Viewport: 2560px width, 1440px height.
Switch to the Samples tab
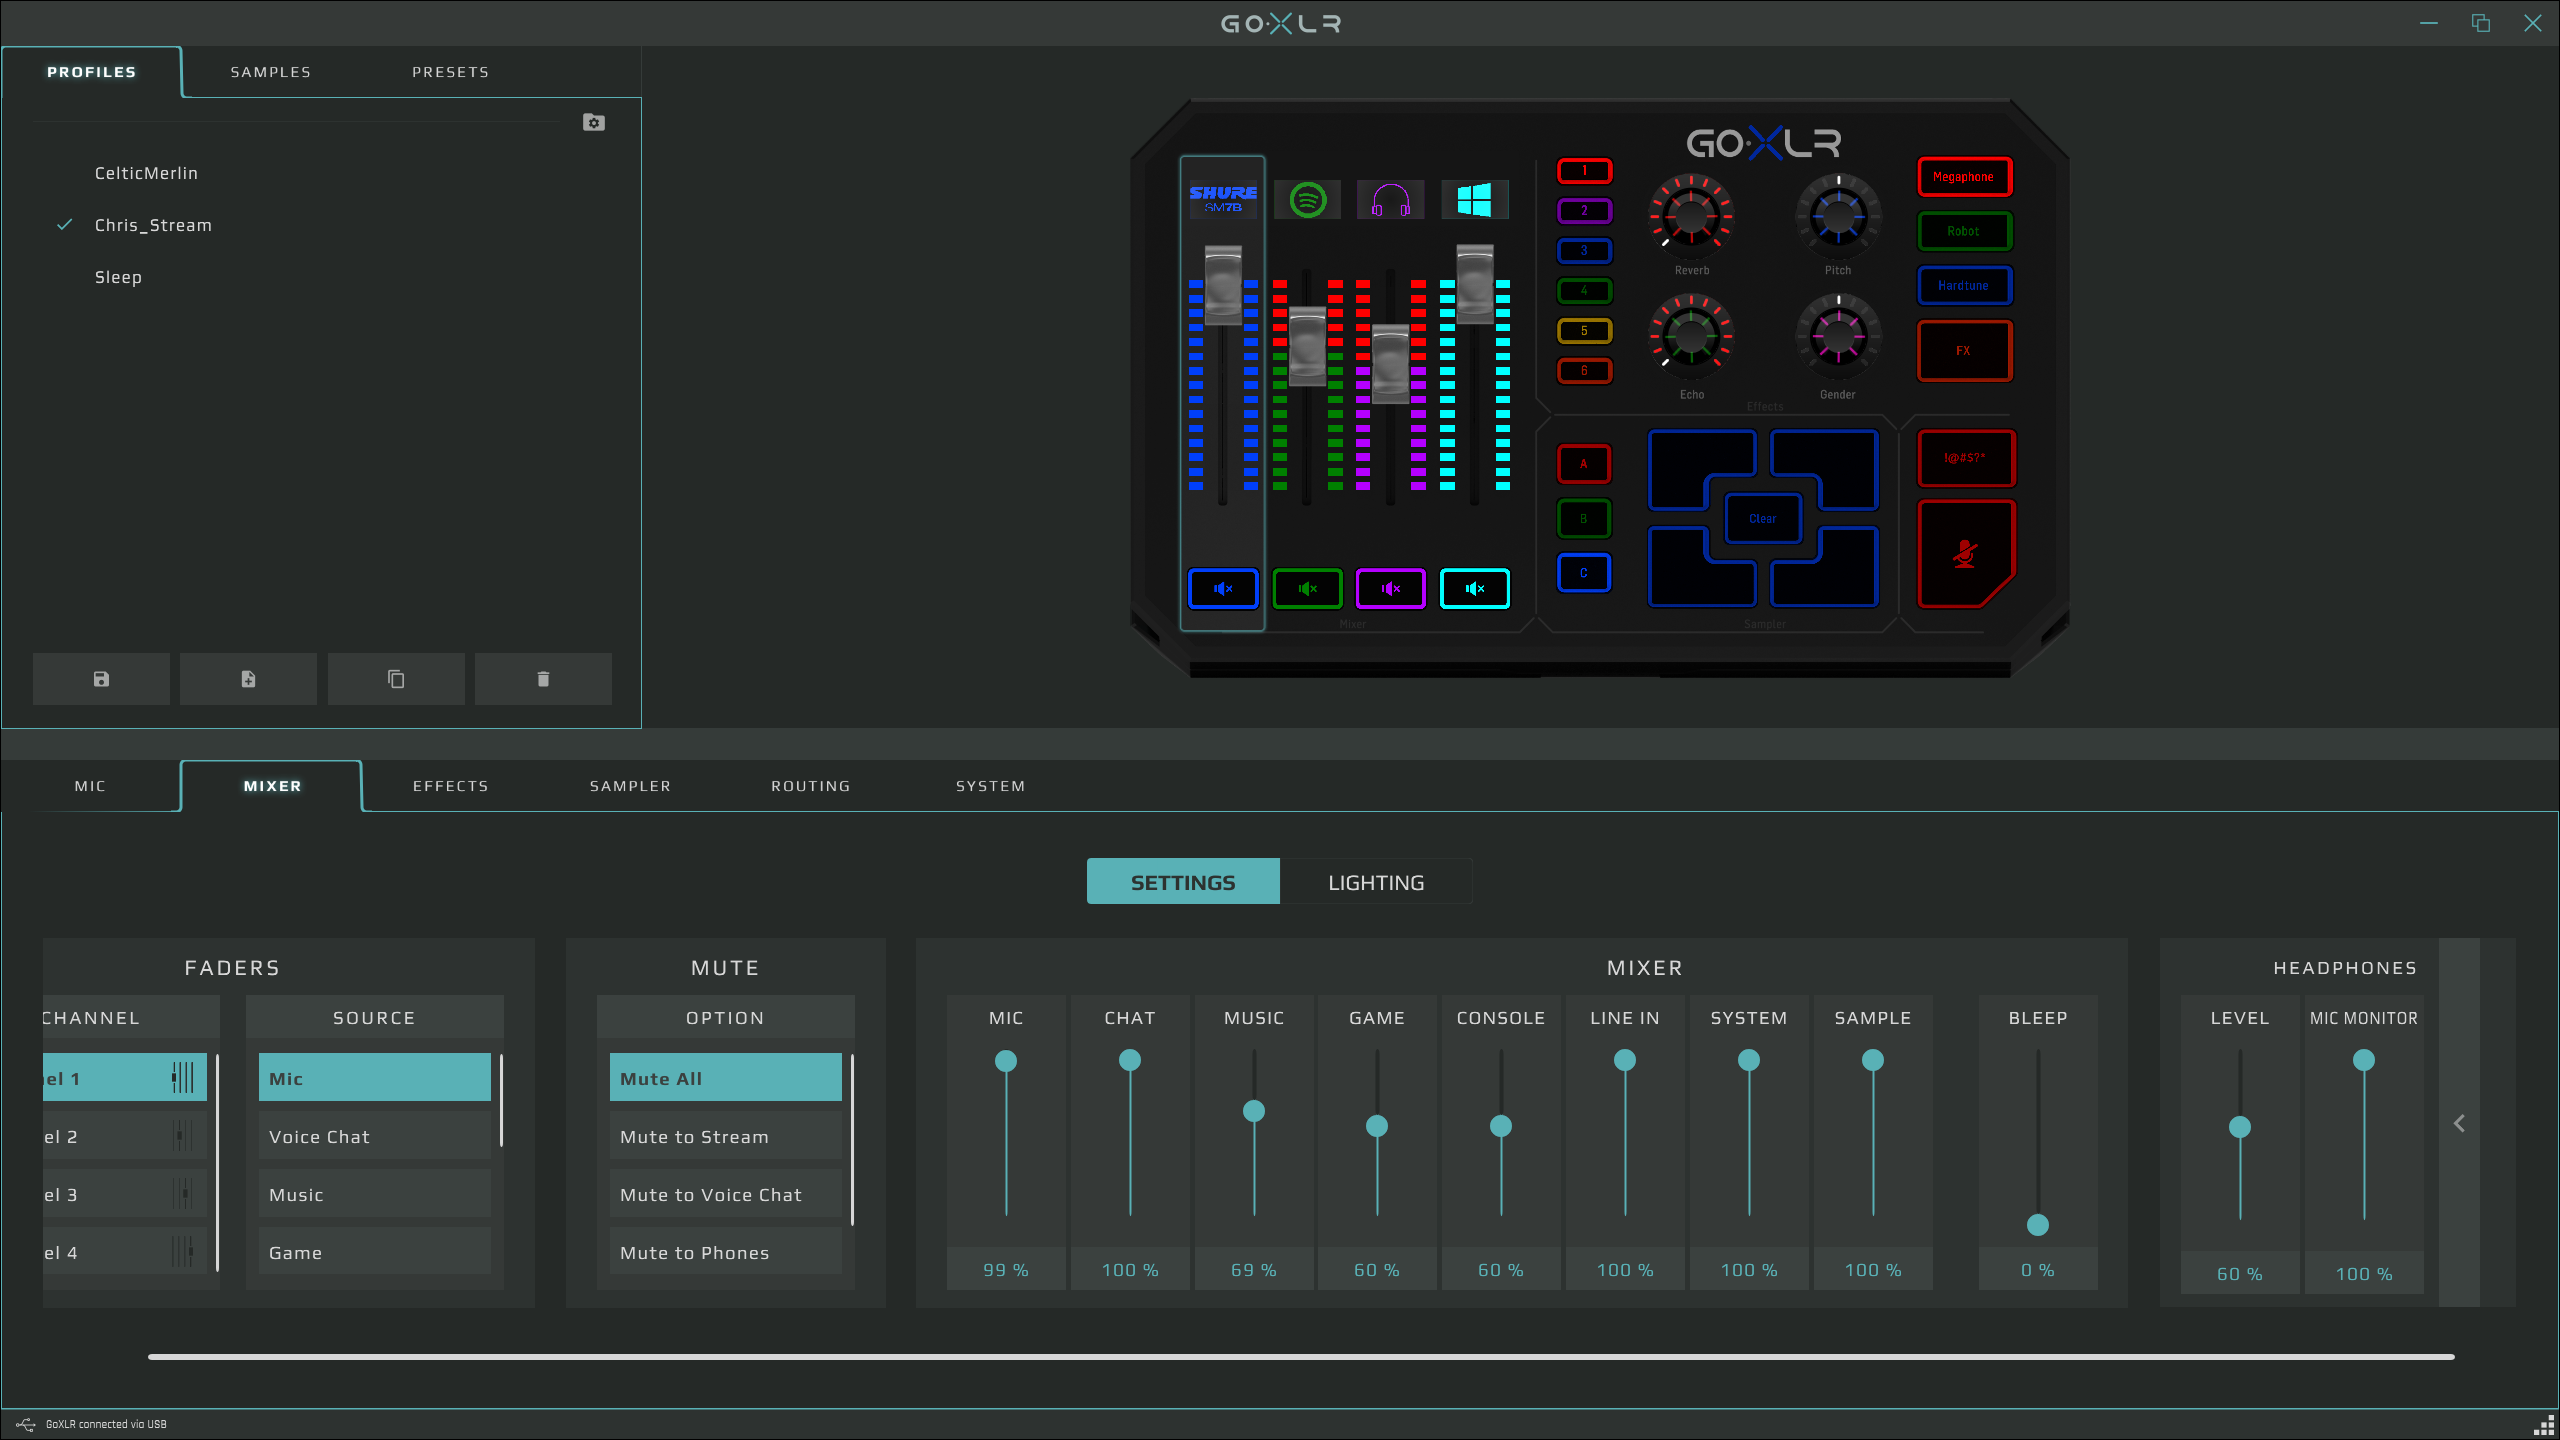point(271,72)
